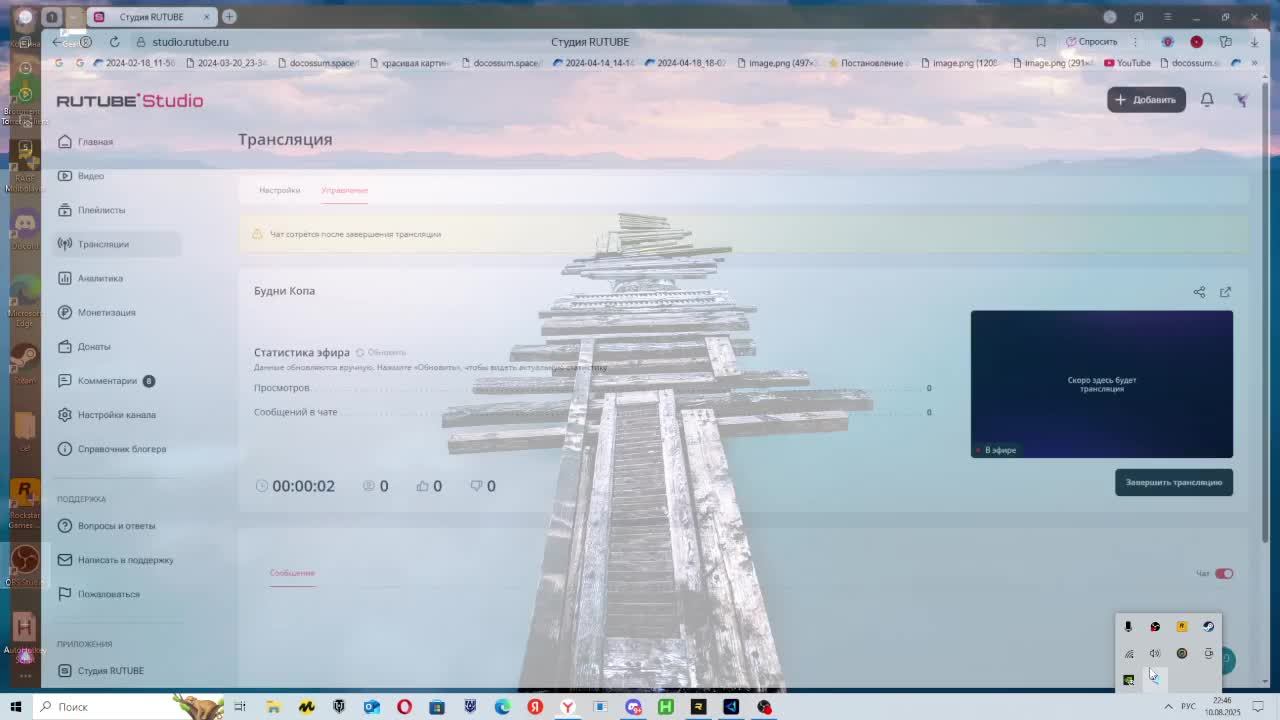Click Написать в поддержку
Image resolution: width=1280 pixels, height=720 pixels.
click(x=116, y=560)
